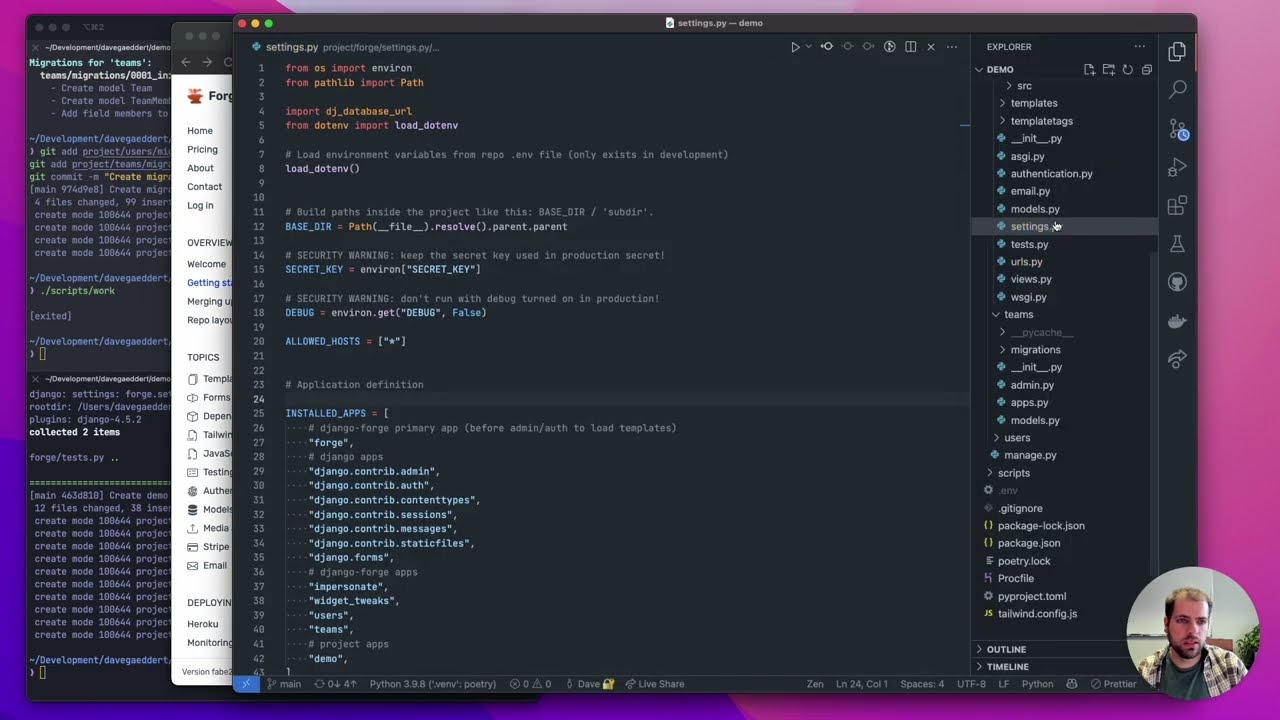Image resolution: width=1280 pixels, height=720 pixels.
Task: Refresh the DEMO explorer tree
Action: [x=1127, y=70]
